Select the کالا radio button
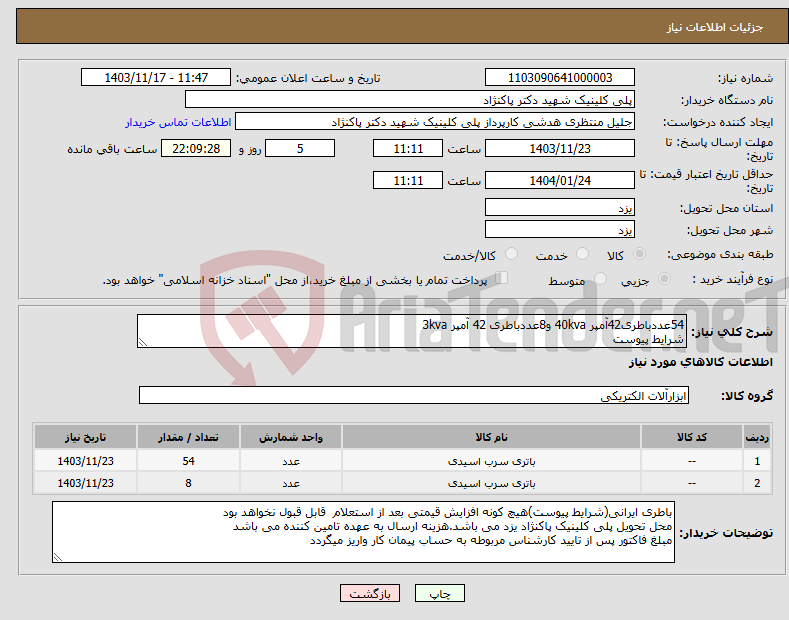The width and height of the screenshot is (789, 620). pos(639,254)
